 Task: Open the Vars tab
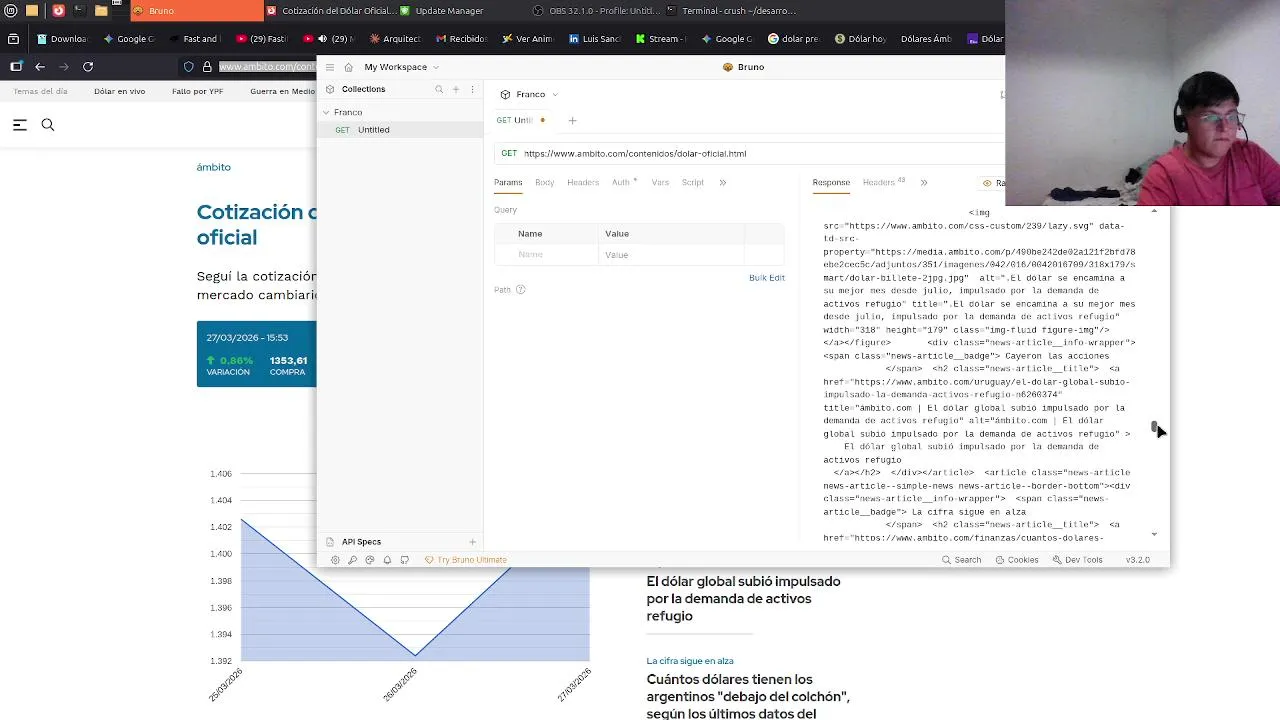[x=660, y=182]
